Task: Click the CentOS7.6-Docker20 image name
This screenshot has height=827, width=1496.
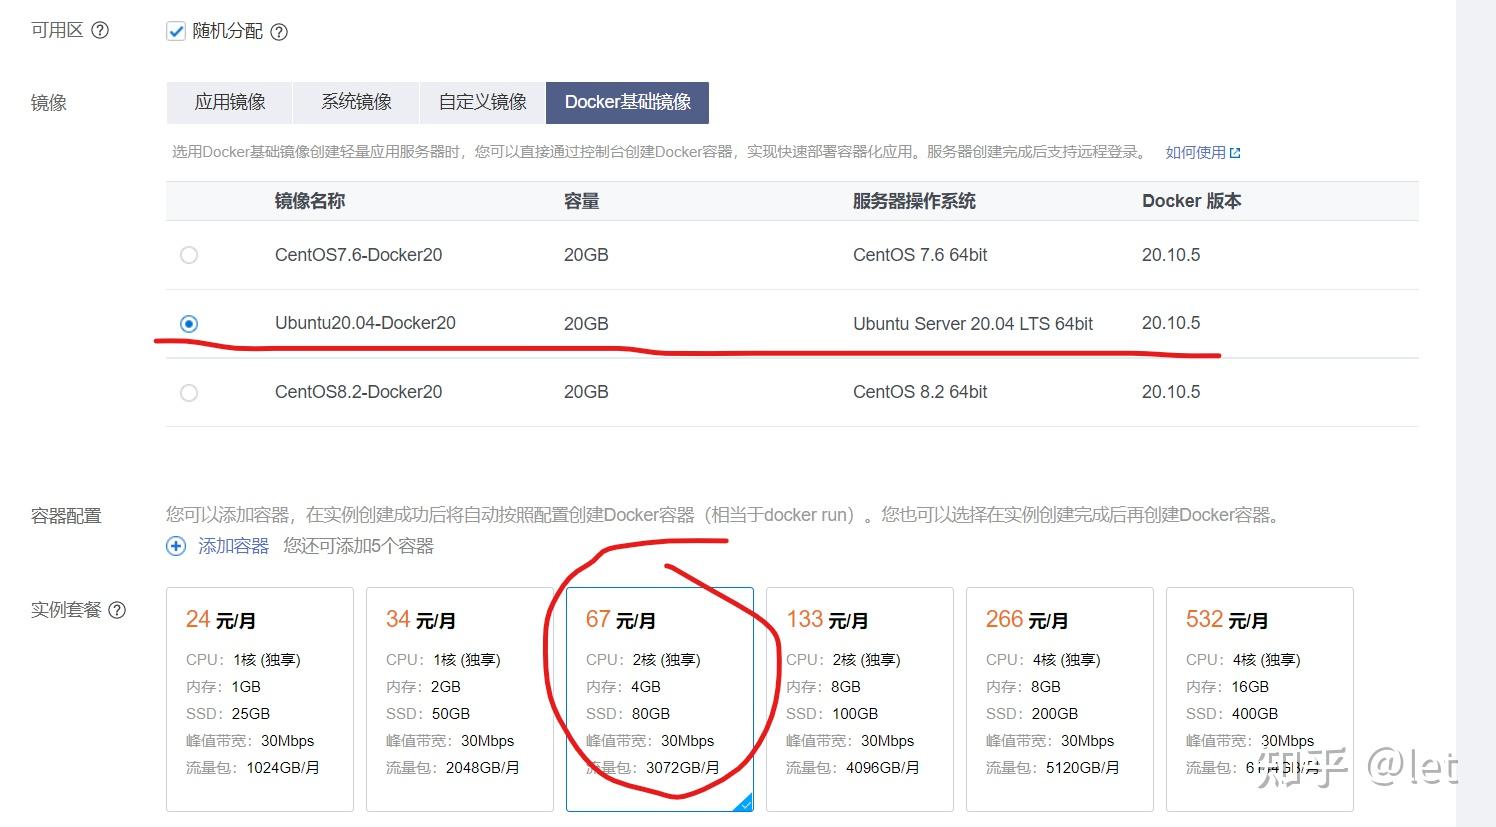Action: click(359, 255)
